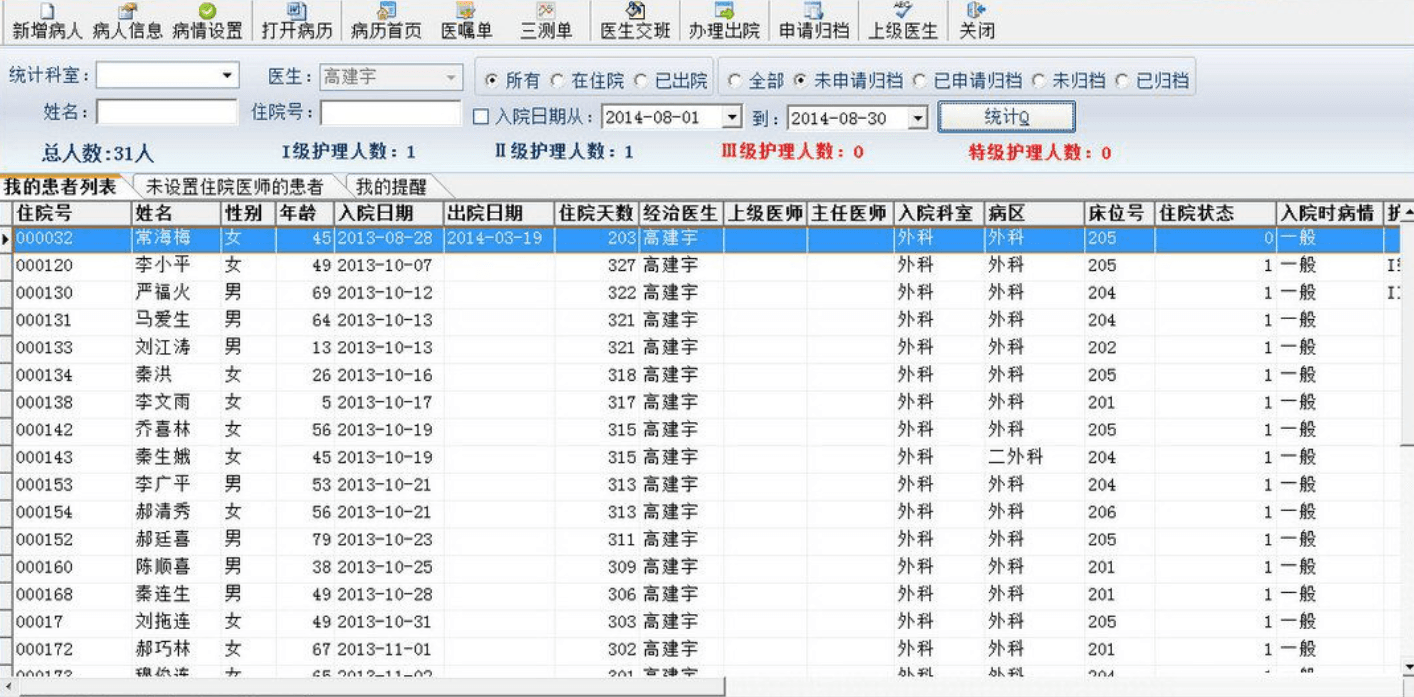Click the 总人数:31人 label

tap(98, 153)
